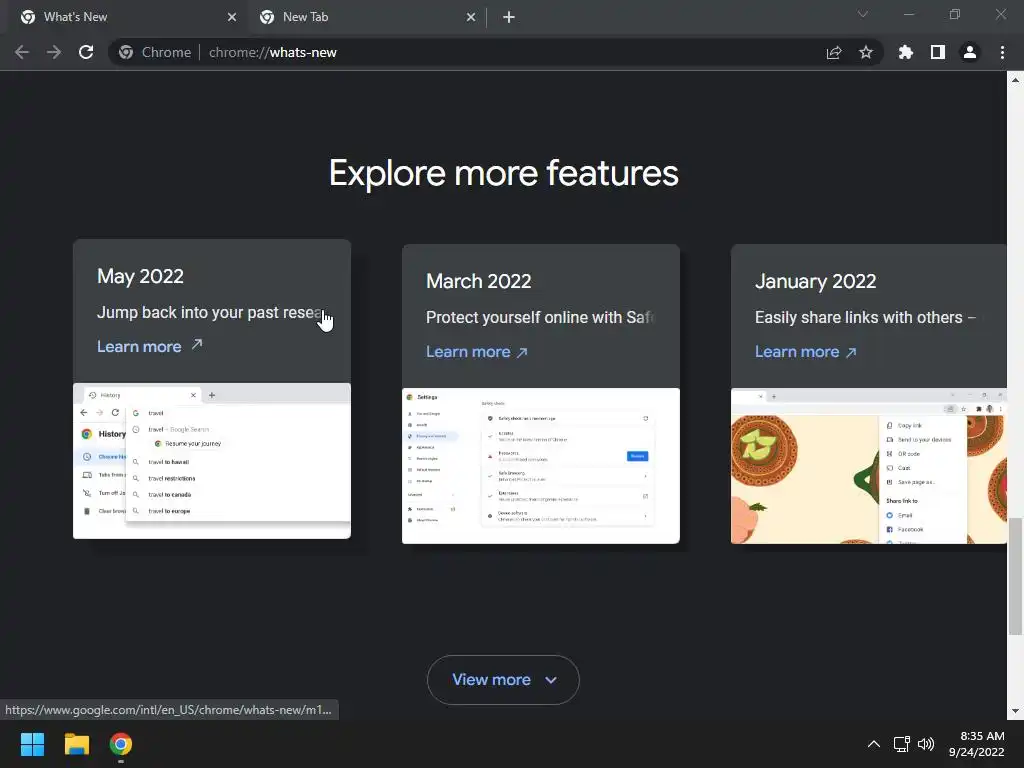Switch to the New Tab tab
This screenshot has width=1024, height=768.
366,17
